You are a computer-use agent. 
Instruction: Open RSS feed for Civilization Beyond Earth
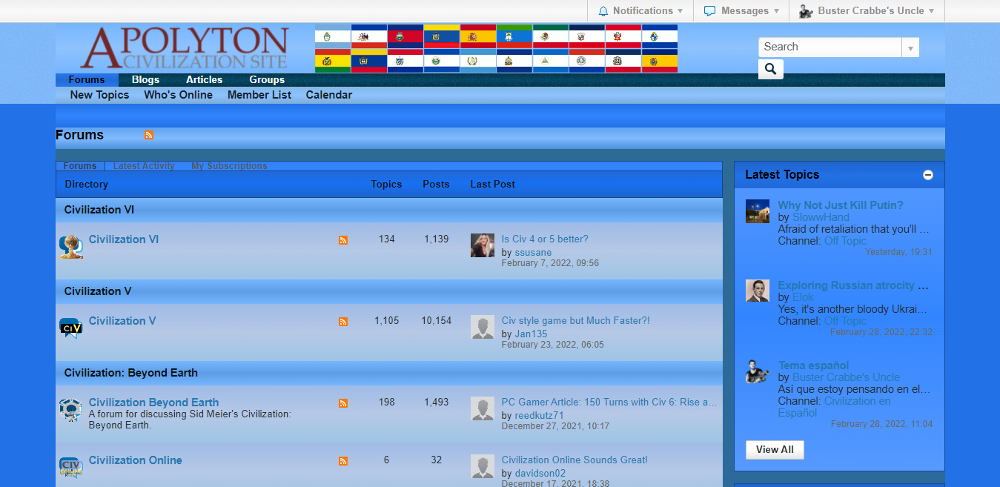[343, 404]
